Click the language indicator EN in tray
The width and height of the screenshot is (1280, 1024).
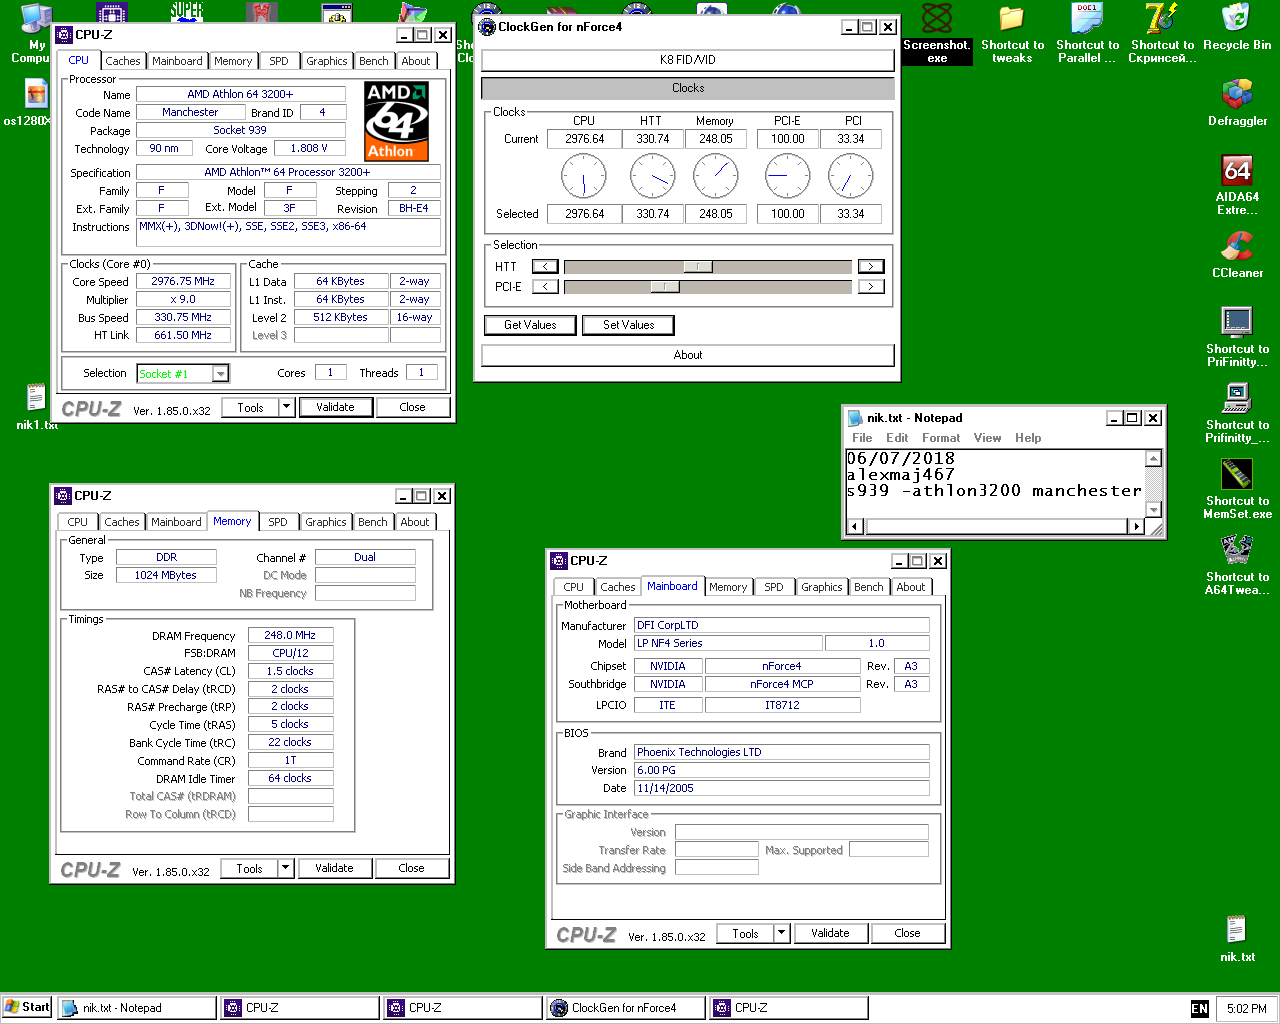(x=1200, y=1008)
